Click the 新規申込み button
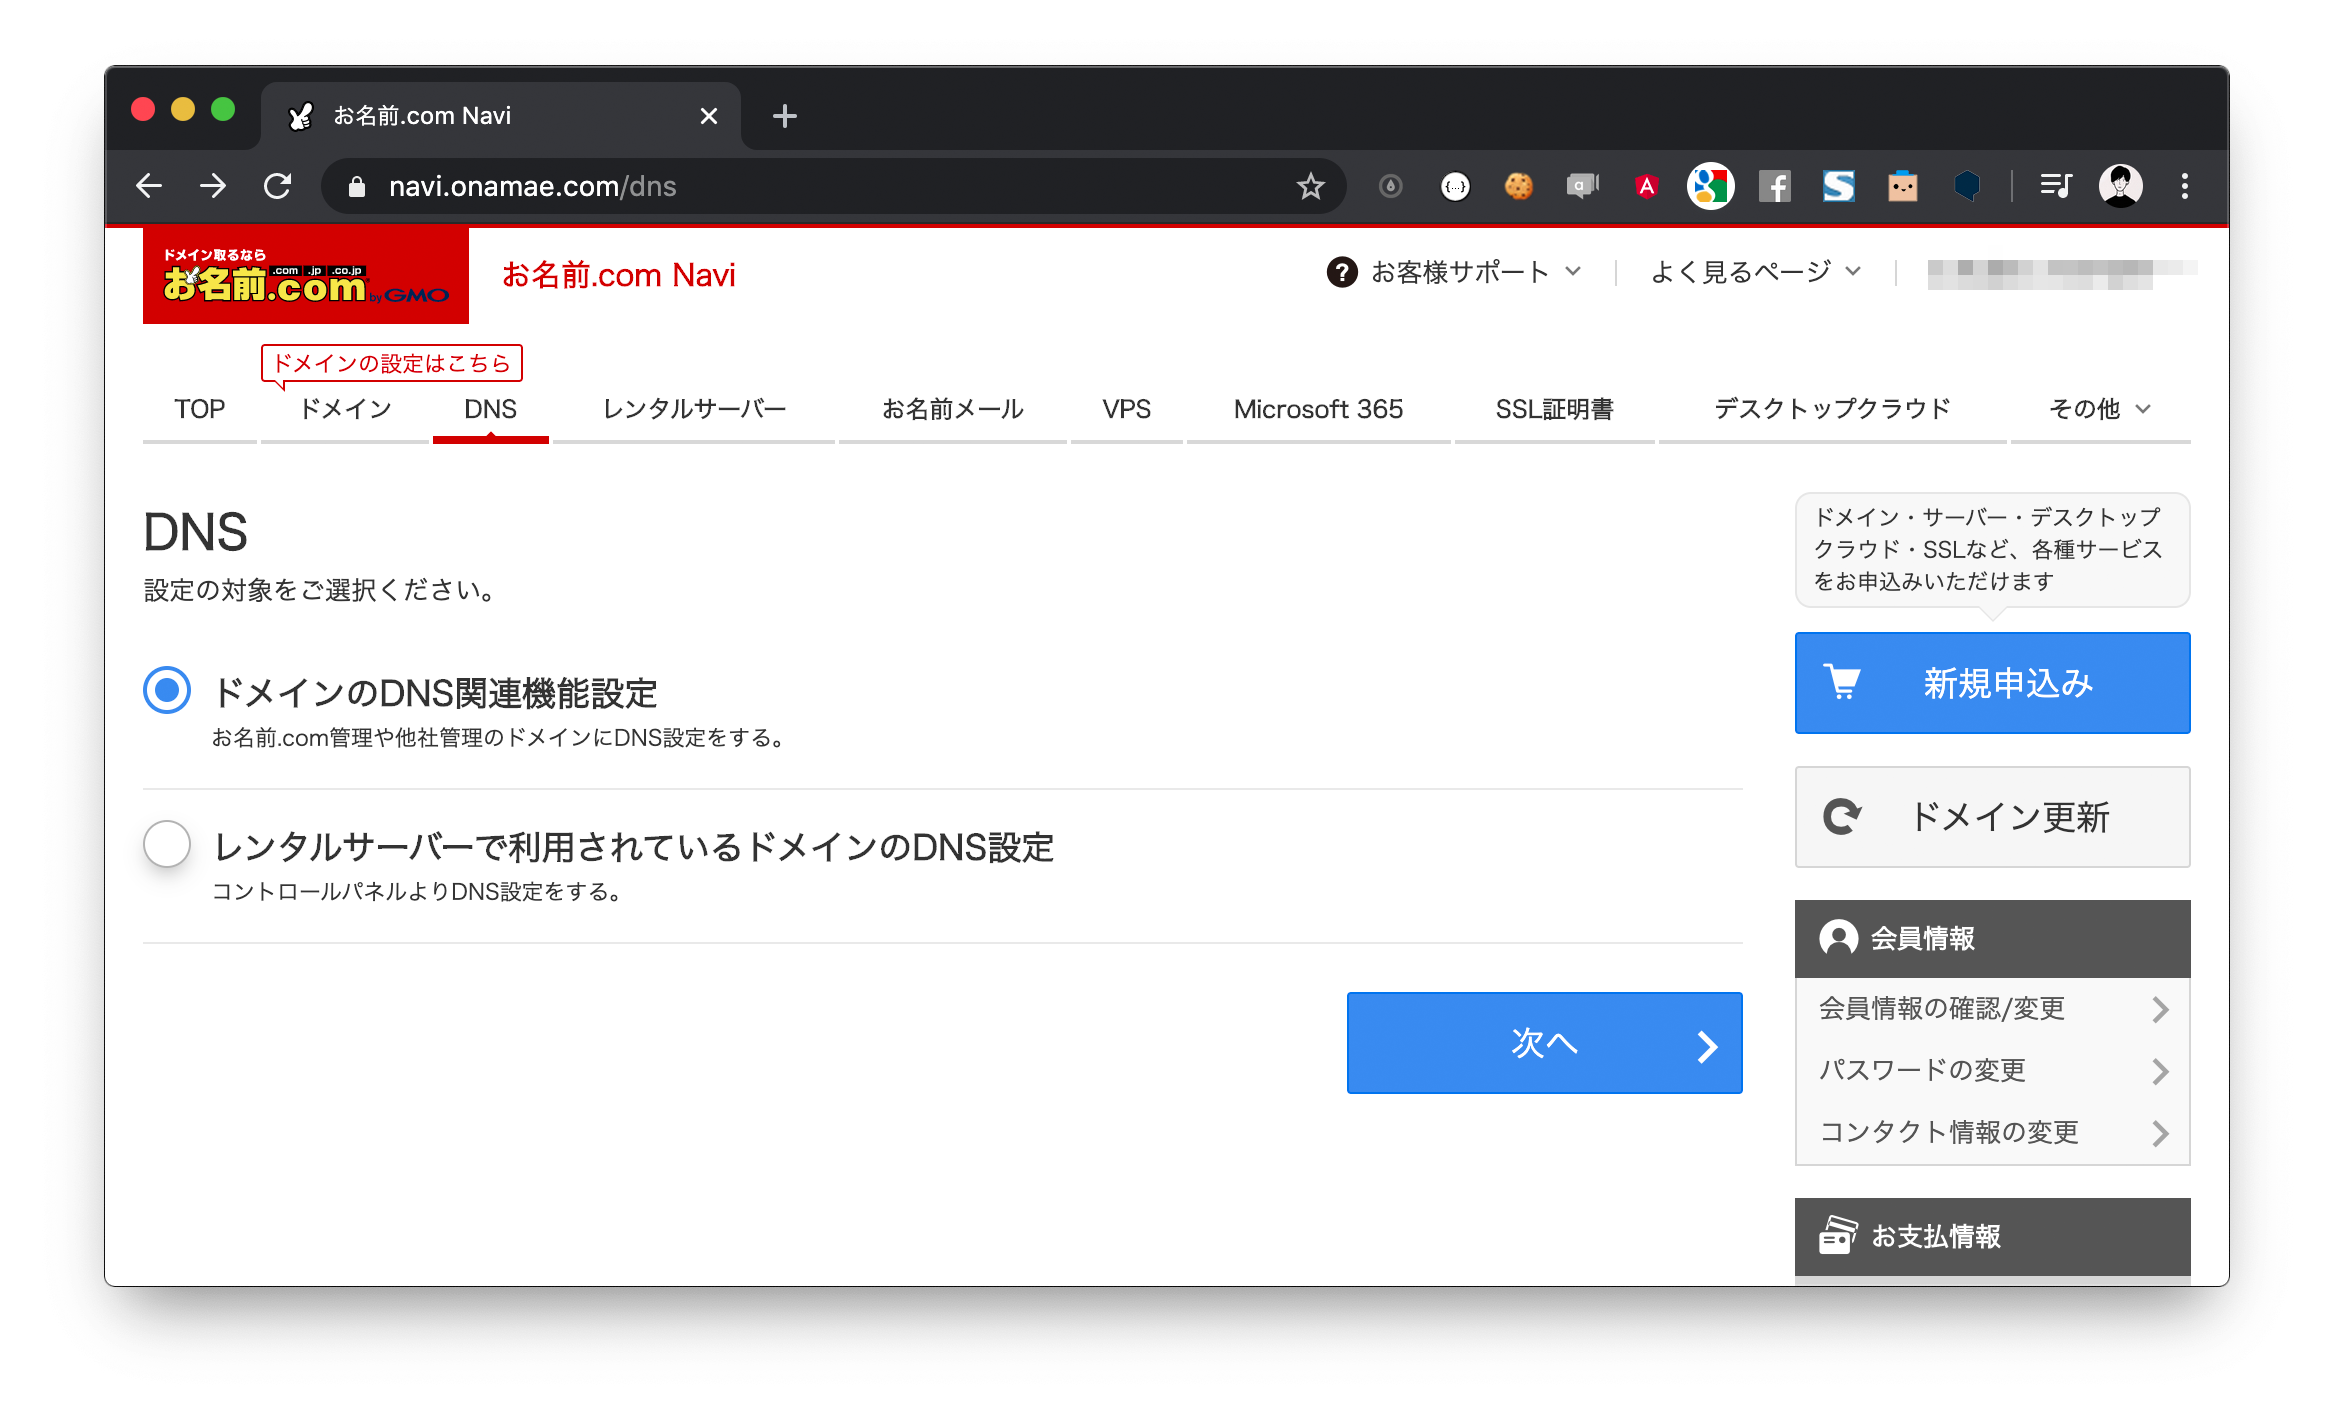 [1992, 683]
